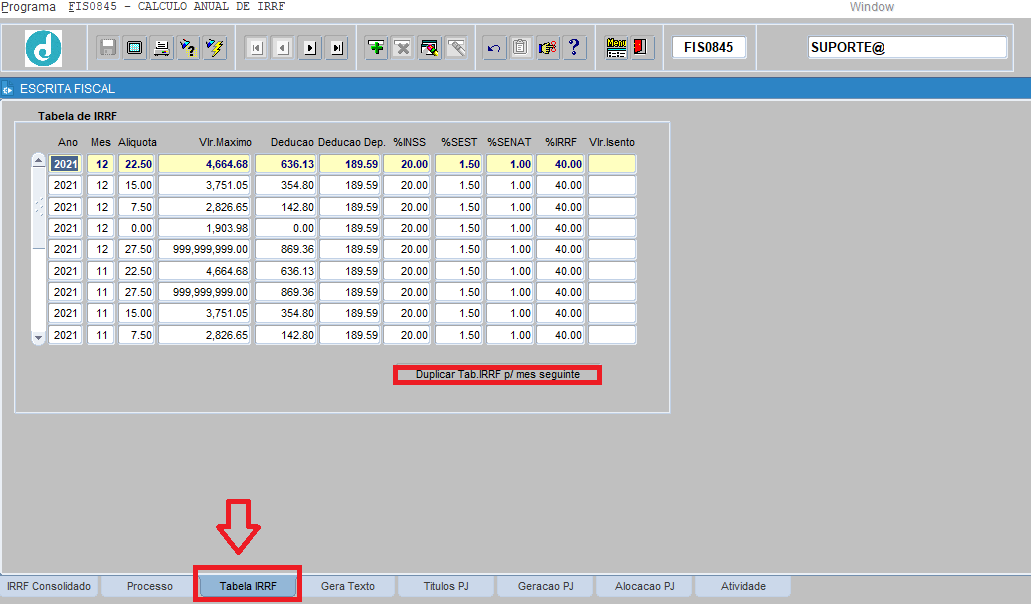Click Deducao 0.00 cell

pyautogui.click(x=286, y=228)
